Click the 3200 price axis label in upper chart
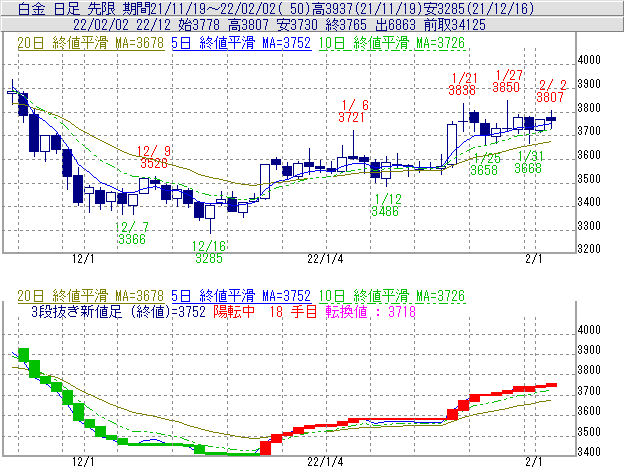This screenshot has width=624, height=475. point(589,249)
